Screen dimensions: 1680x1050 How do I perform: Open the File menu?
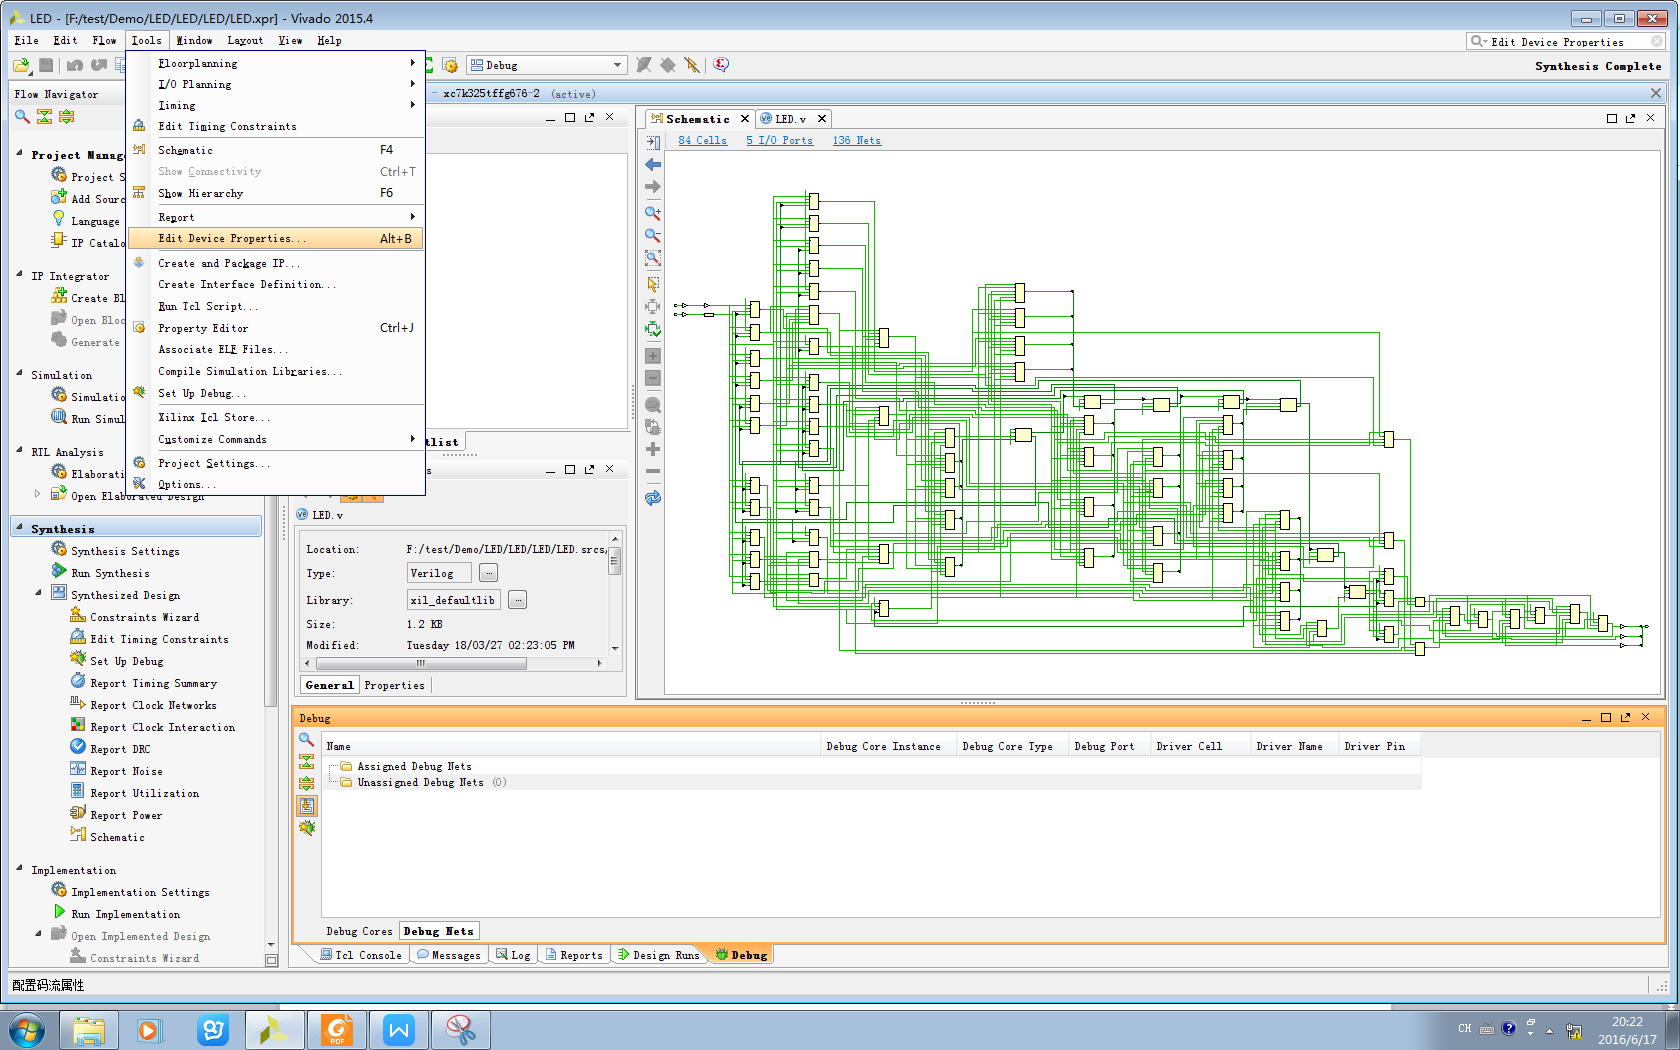pyautogui.click(x=26, y=40)
